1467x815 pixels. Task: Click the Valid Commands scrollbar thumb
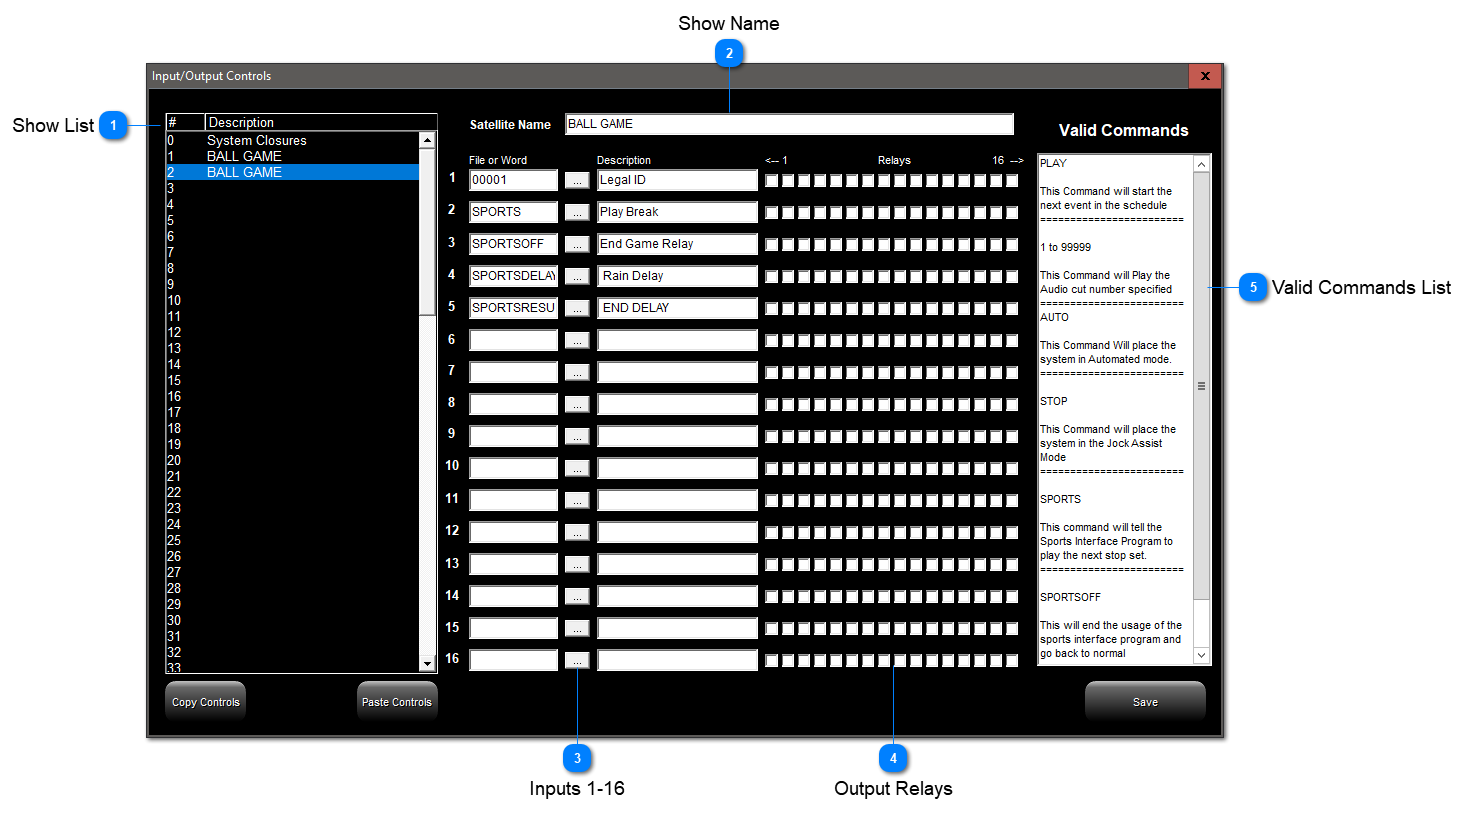1202,386
